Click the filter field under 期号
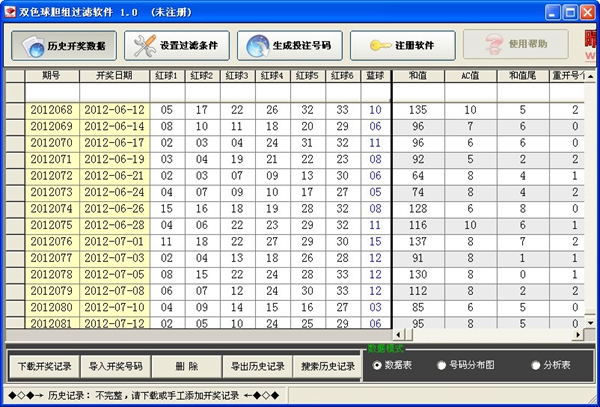Image resolution: width=600 pixels, height=407 pixels. click(x=52, y=92)
